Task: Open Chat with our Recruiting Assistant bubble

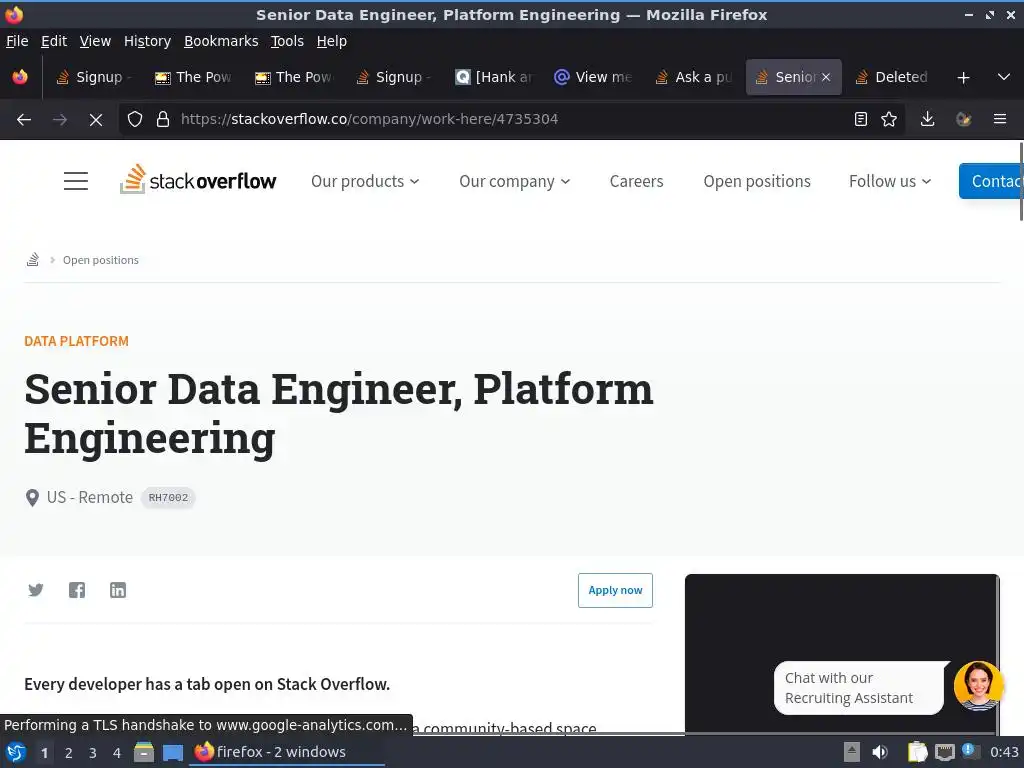Action: click(859, 688)
